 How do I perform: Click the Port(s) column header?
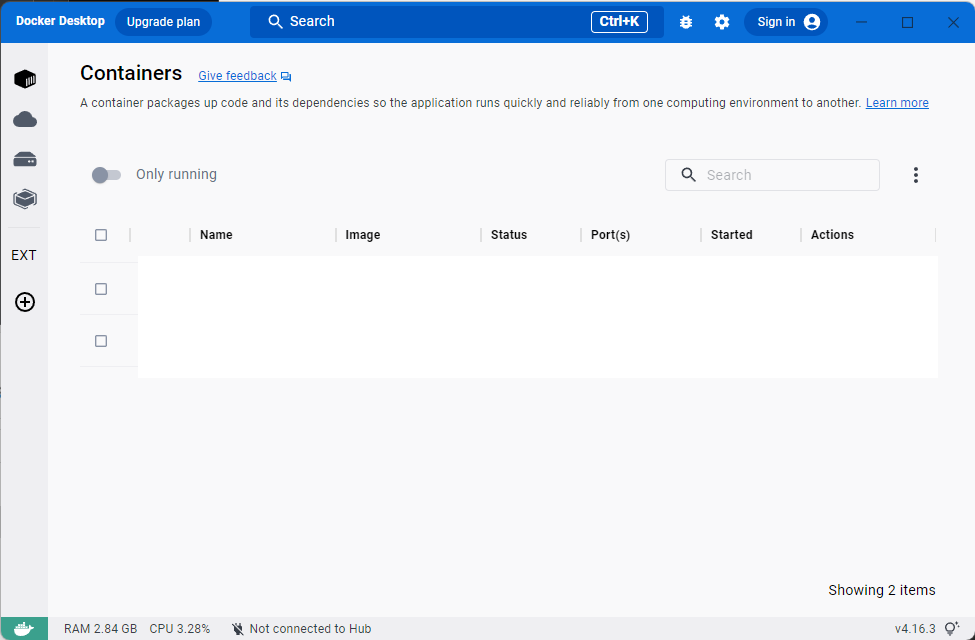click(x=610, y=235)
